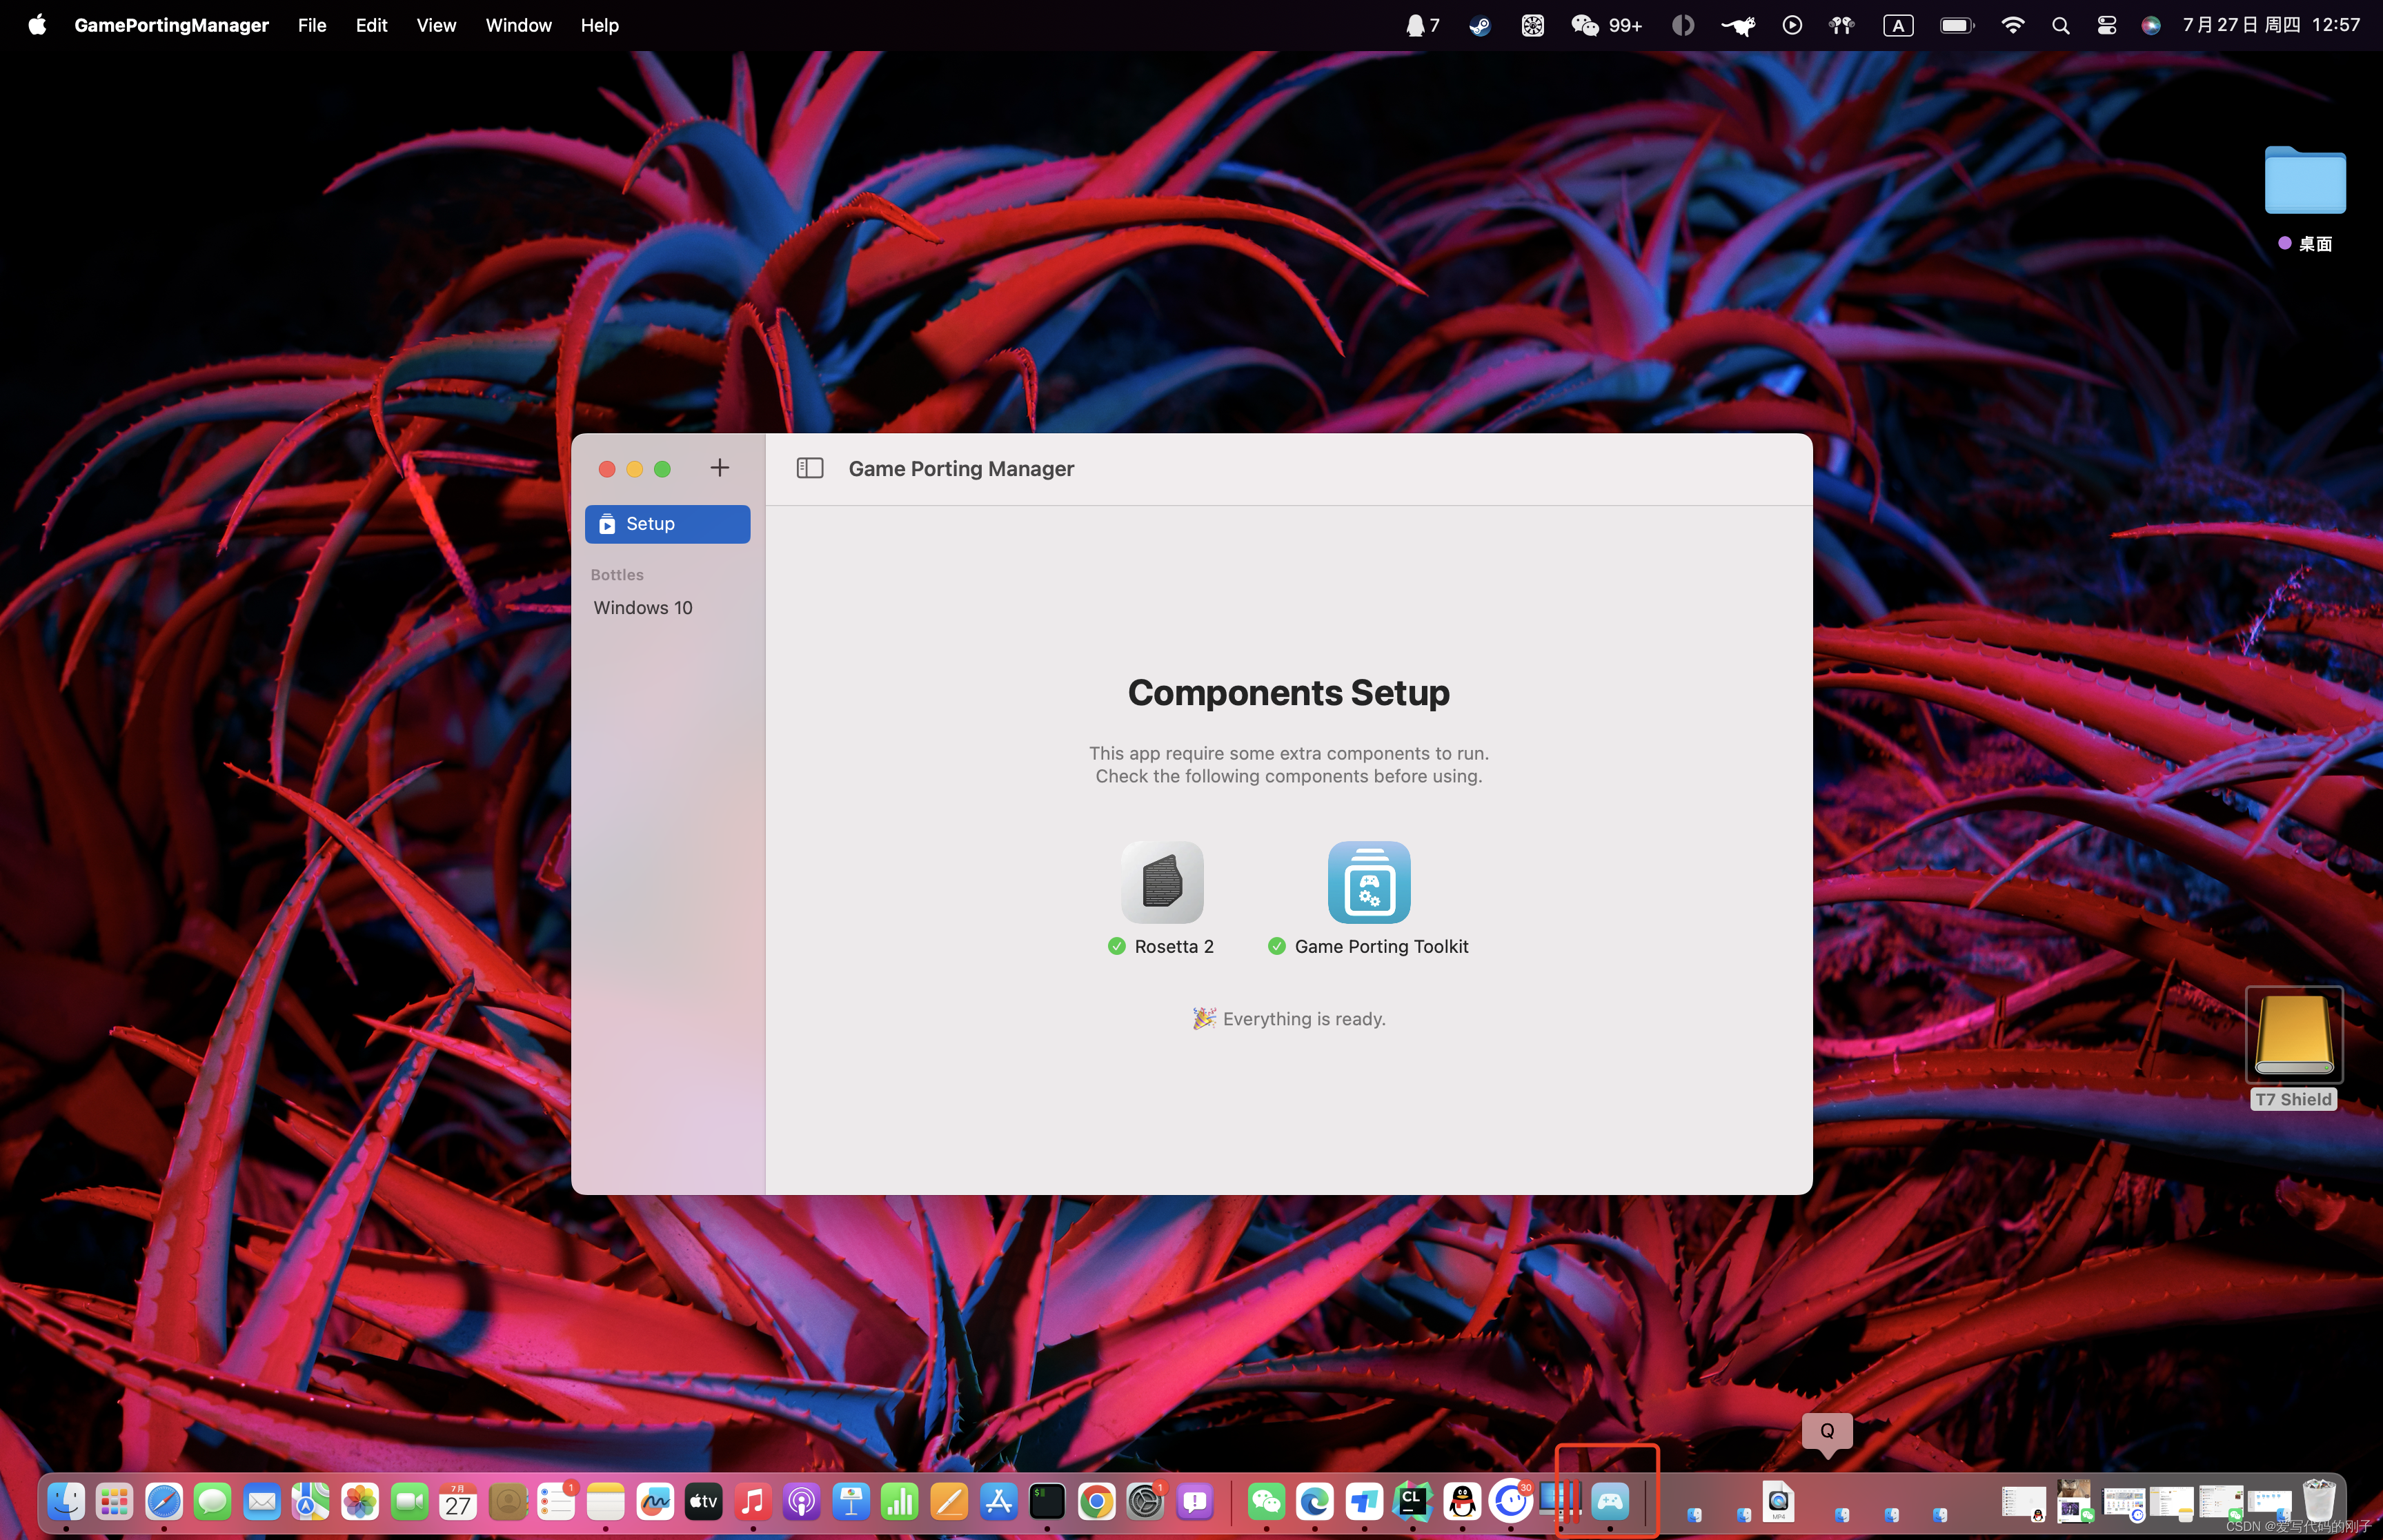Click the Bottles section header
Screen dimensions: 2383x1540
[x=616, y=575]
